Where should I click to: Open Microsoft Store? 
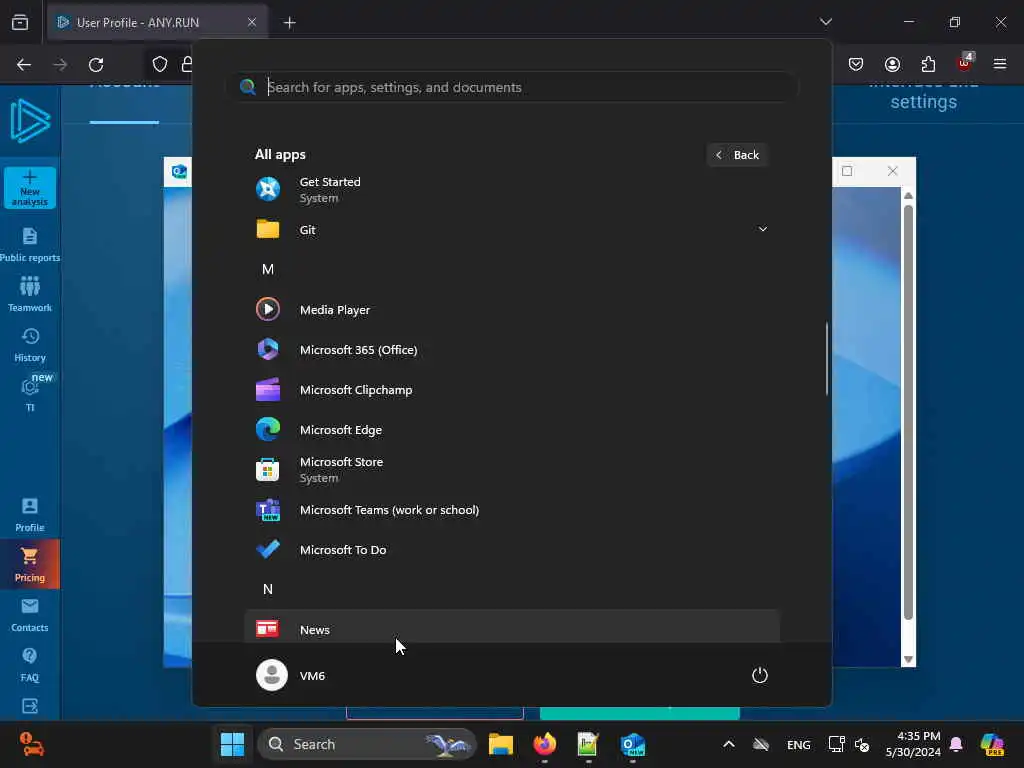point(512,470)
